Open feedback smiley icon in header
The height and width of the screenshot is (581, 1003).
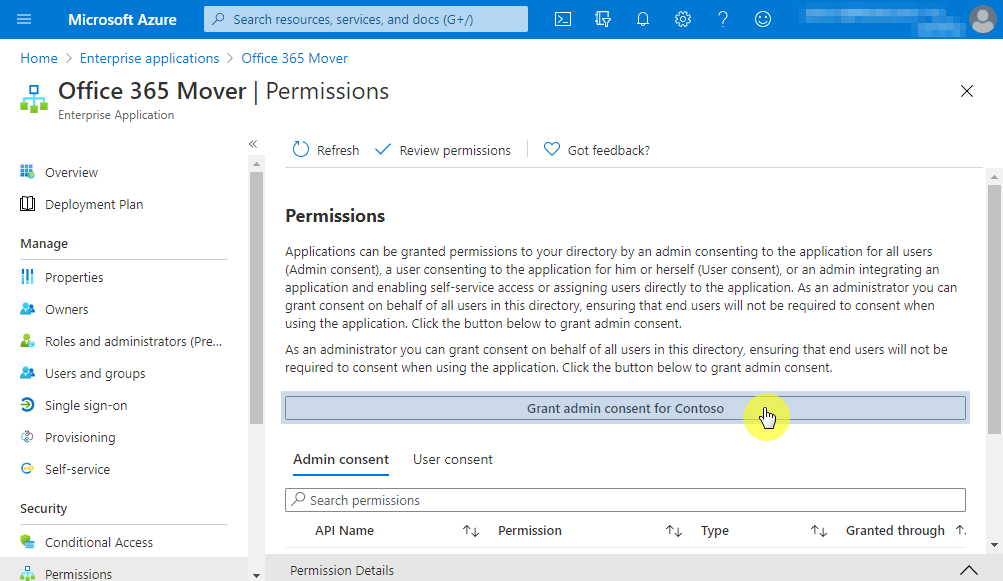click(762, 19)
